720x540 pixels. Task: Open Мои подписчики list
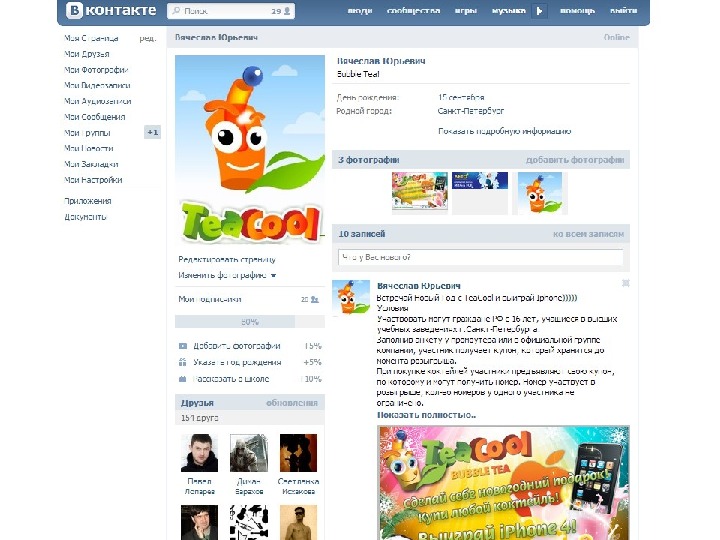[x=210, y=299]
